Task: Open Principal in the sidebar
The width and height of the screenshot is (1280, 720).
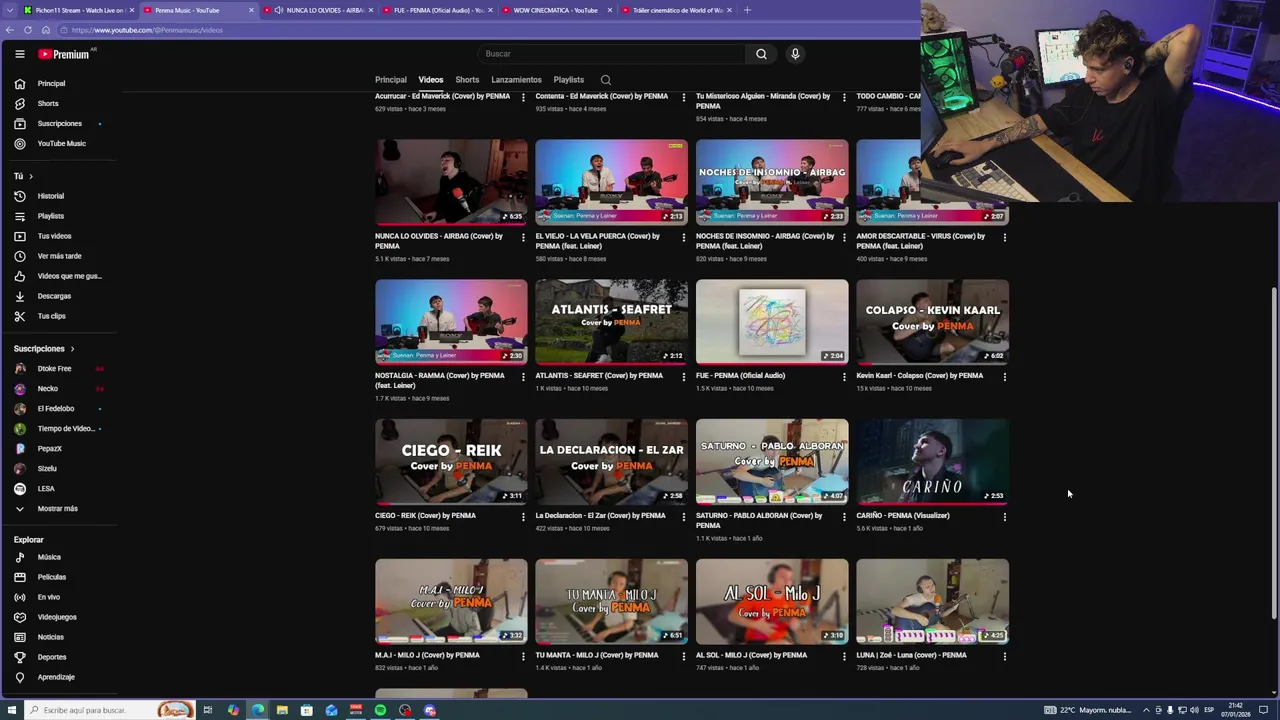Action: click(x=58, y=83)
